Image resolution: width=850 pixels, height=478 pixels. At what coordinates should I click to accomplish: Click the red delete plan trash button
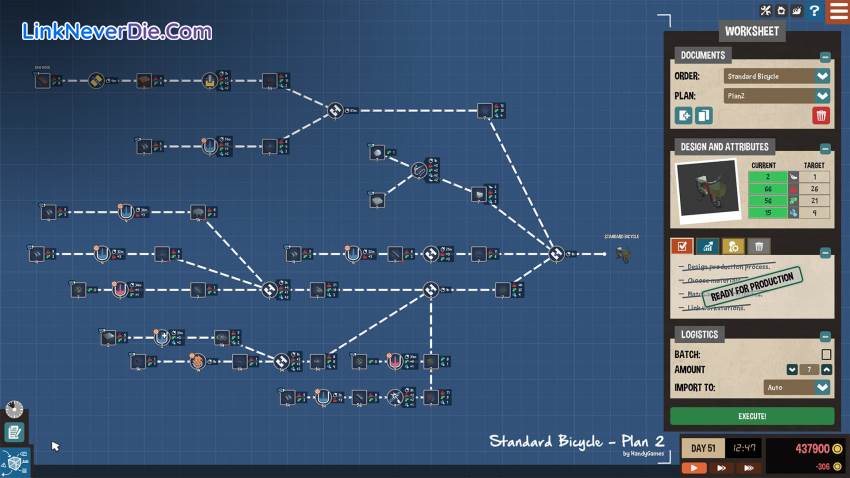(x=821, y=116)
